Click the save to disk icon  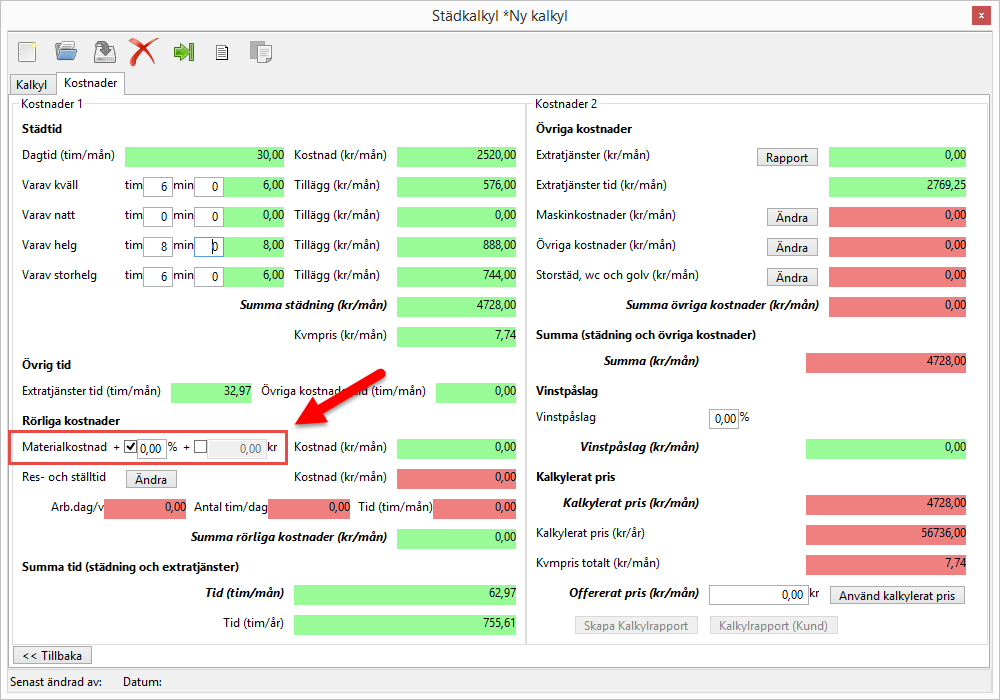pyautogui.click(x=104, y=52)
